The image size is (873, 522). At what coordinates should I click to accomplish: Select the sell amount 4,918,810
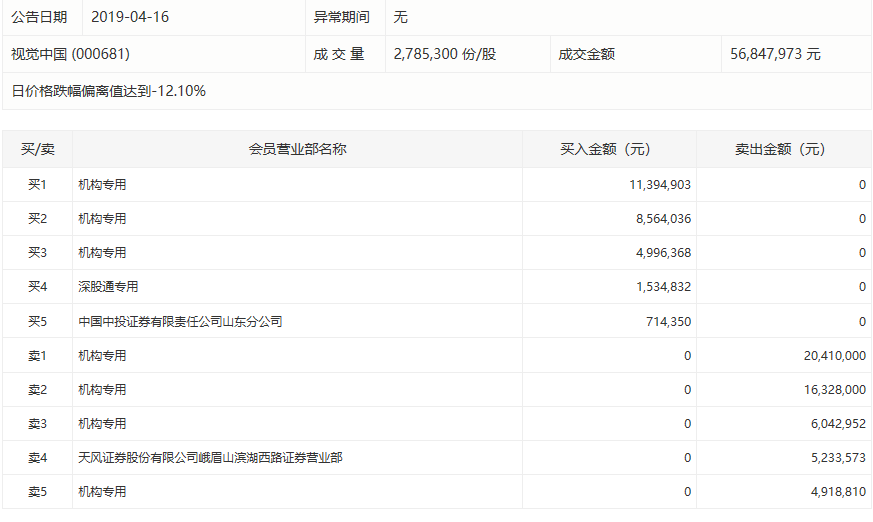(835, 492)
